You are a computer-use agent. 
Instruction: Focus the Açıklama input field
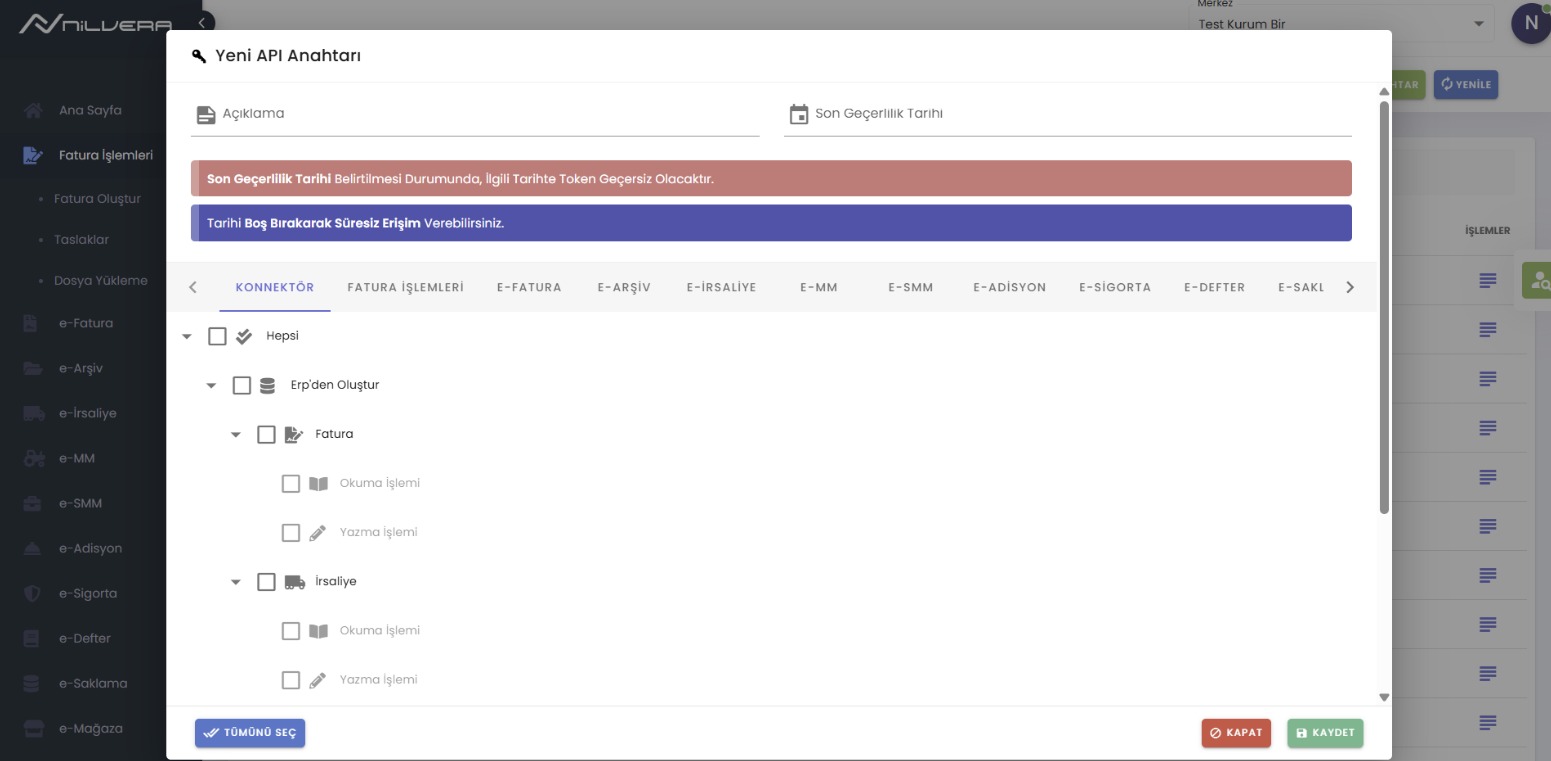(488, 114)
